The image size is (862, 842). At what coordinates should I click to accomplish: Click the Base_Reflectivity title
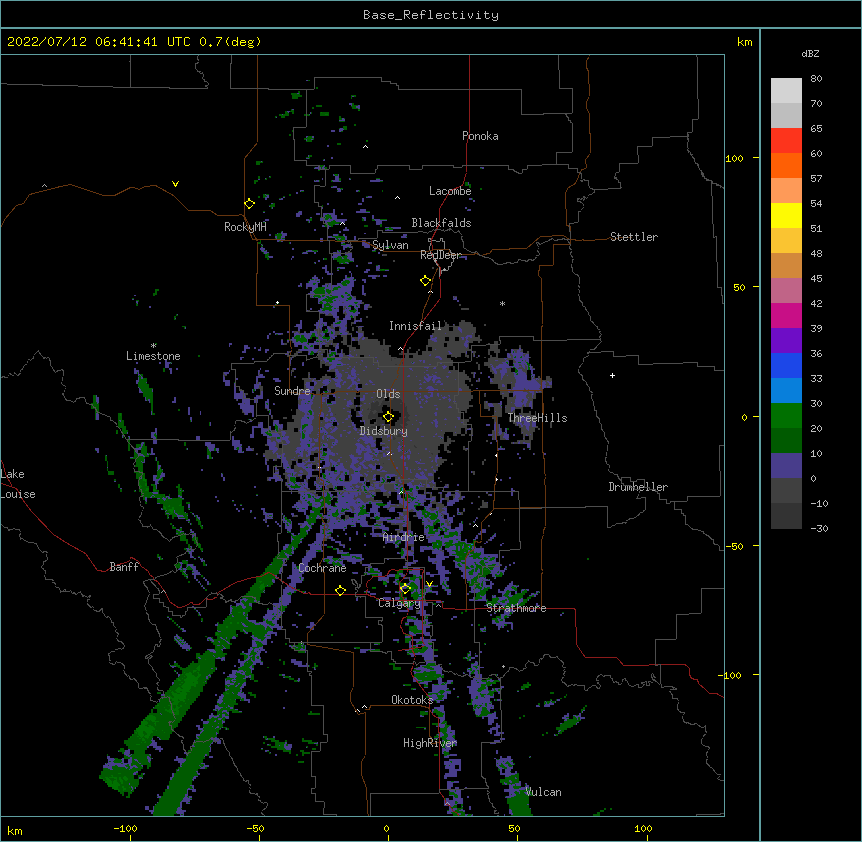[431, 15]
